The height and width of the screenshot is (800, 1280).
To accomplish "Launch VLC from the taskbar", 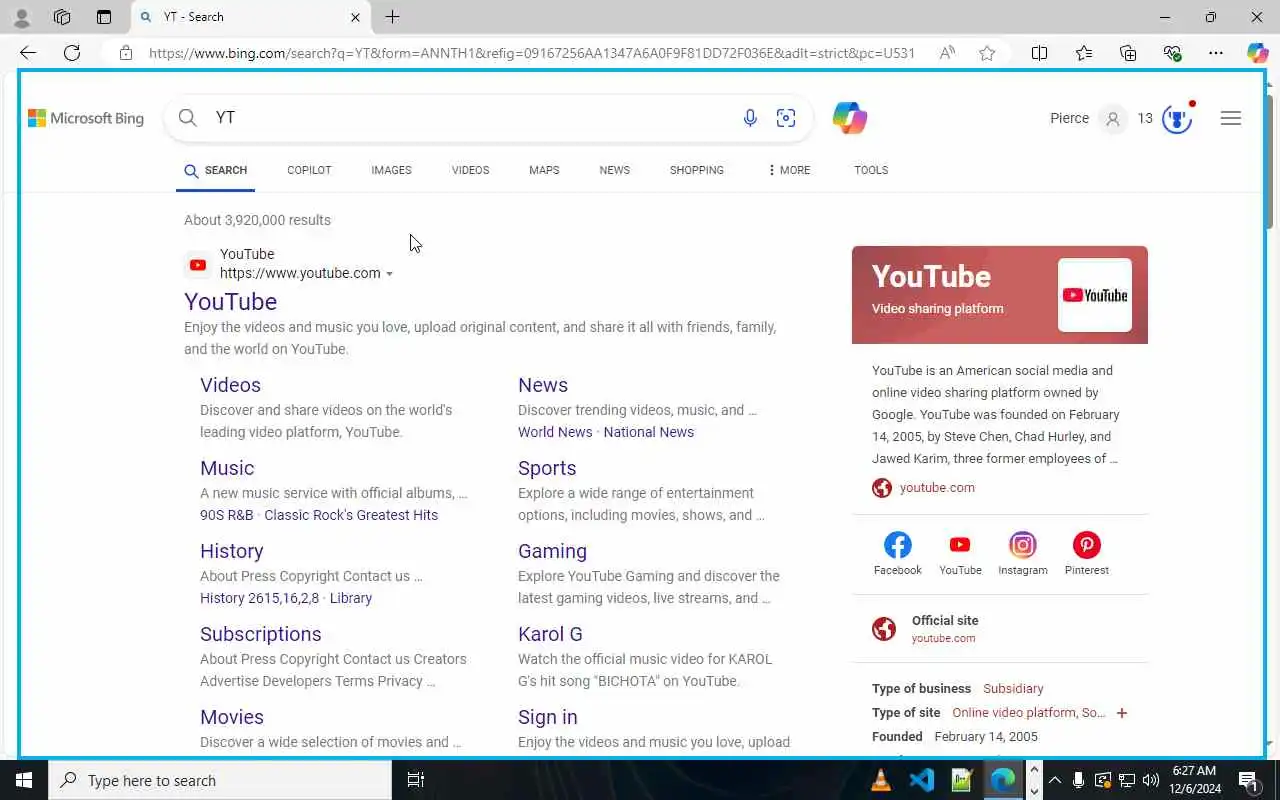I will click(881, 780).
